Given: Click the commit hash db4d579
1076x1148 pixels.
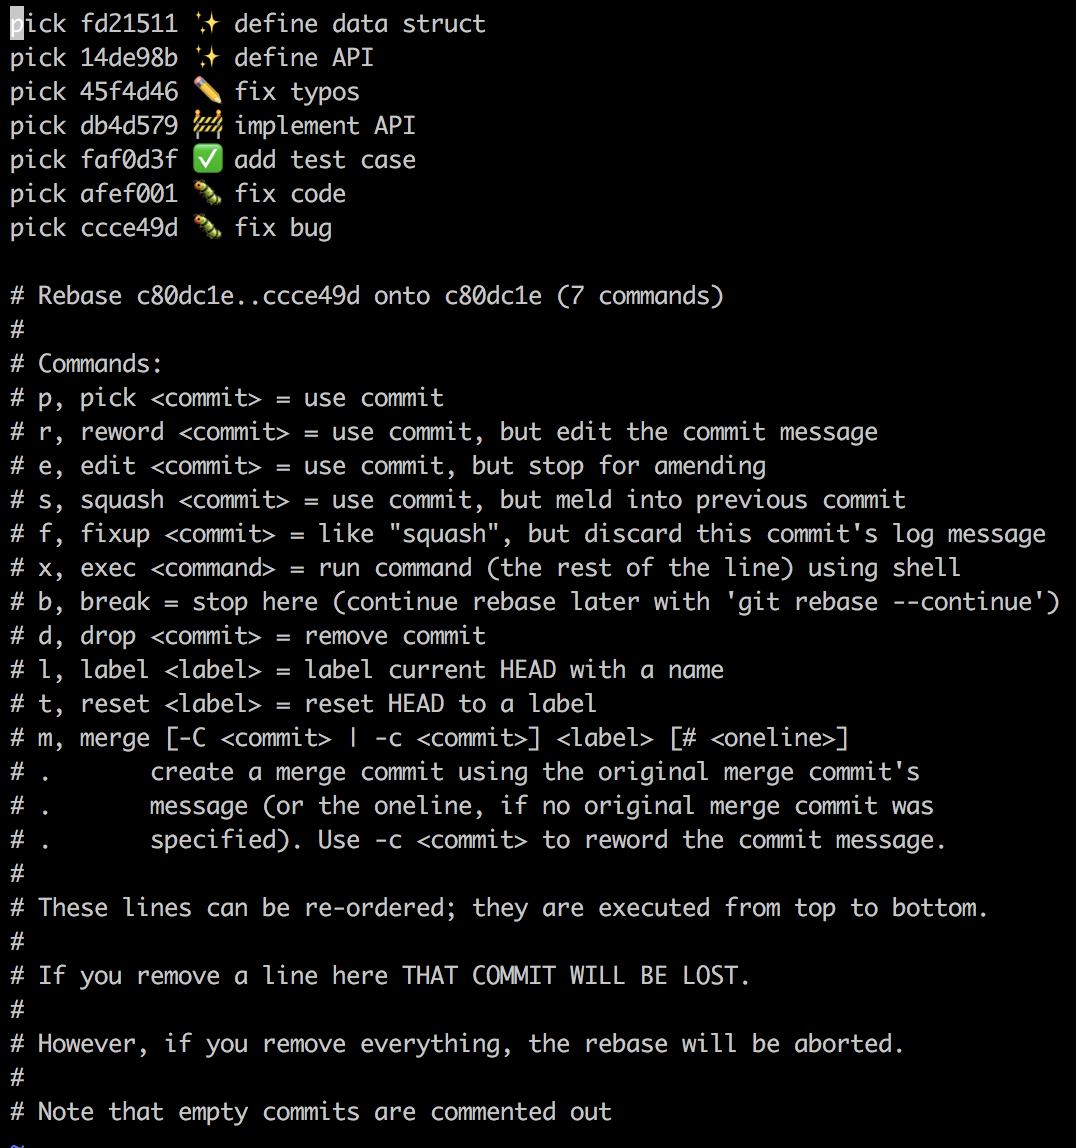Looking at the screenshot, I should tap(129, 125).
